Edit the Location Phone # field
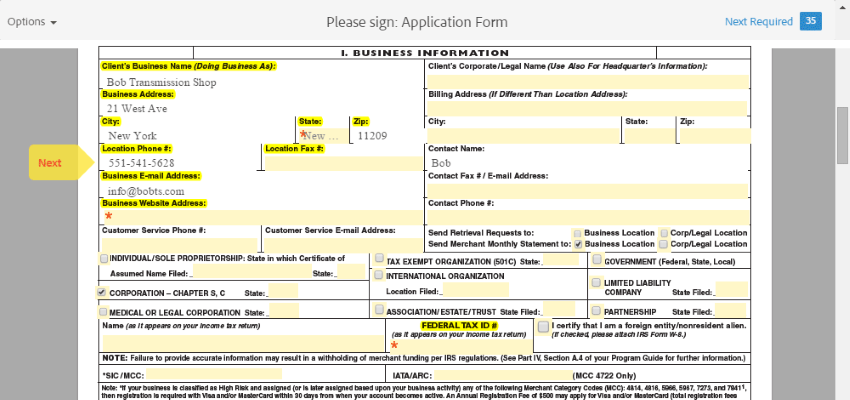850x400 pixels. 180,163
